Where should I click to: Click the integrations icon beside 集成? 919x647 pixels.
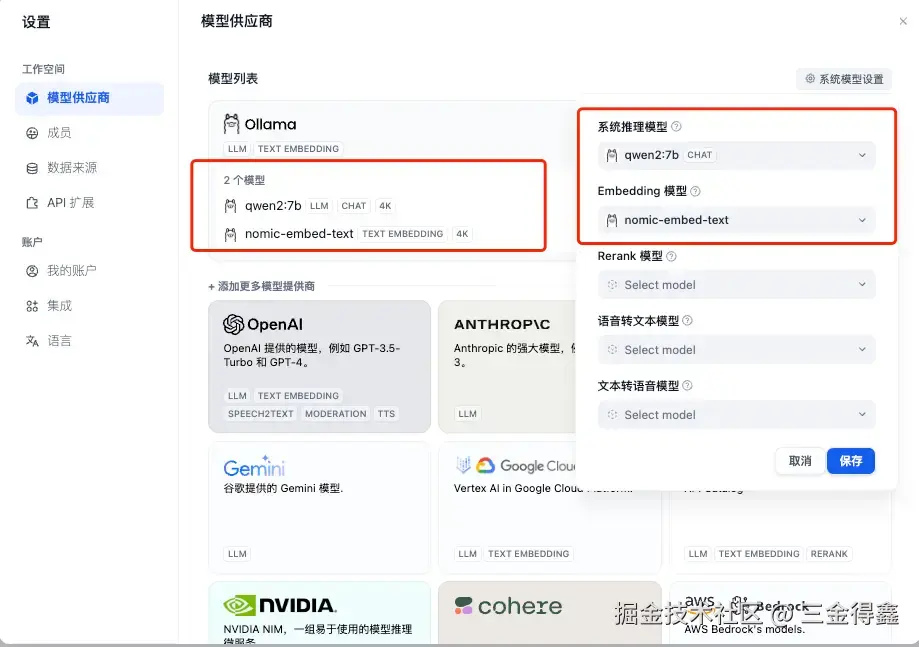[32, 306]
